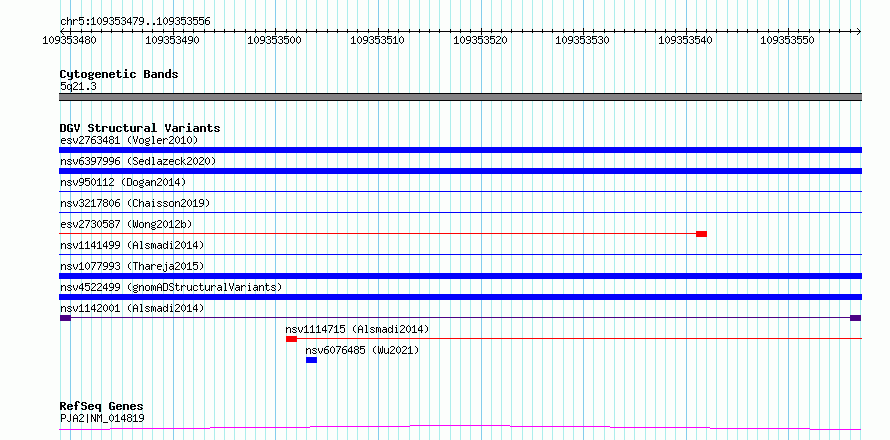Click ruler position 109353510
890x440 pixels.
click(x=377, y=40)
